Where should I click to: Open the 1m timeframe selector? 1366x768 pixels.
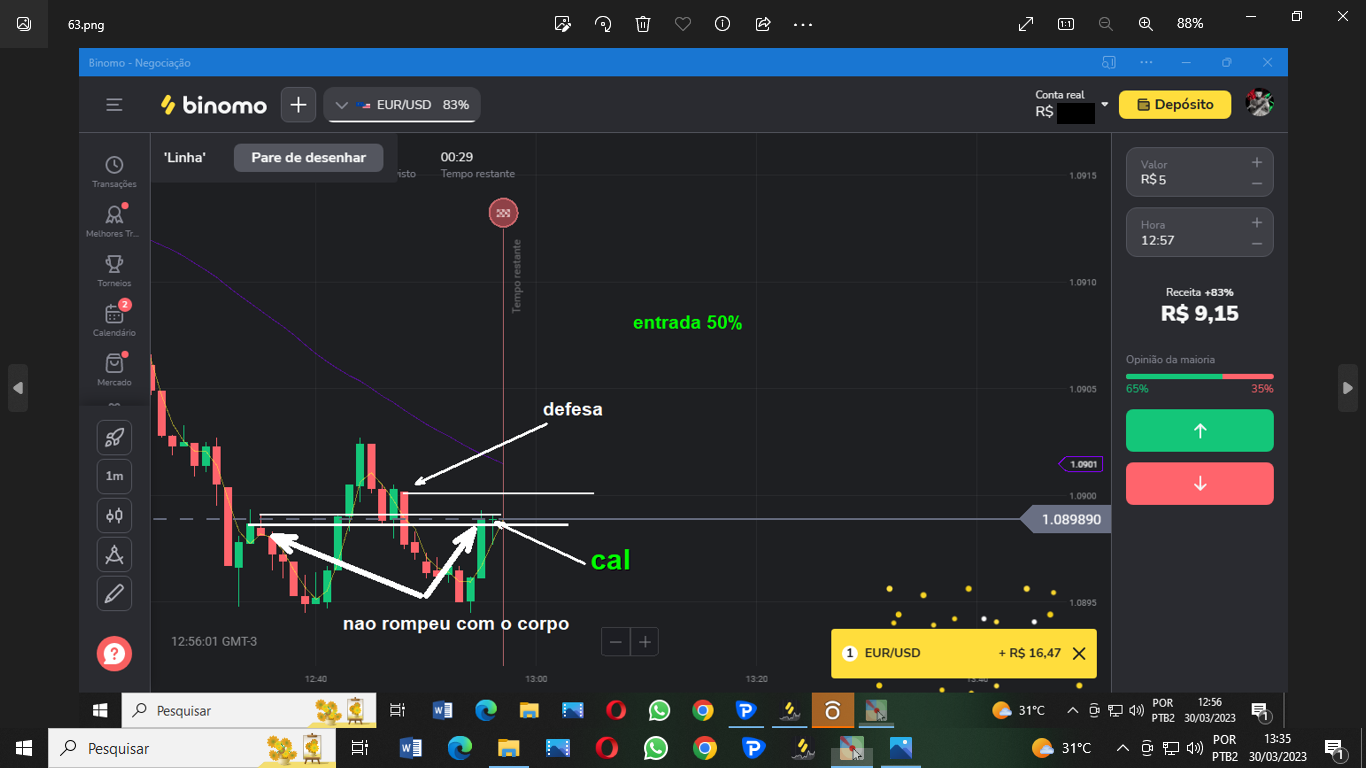pyautogui.click(x=114, y=477)
